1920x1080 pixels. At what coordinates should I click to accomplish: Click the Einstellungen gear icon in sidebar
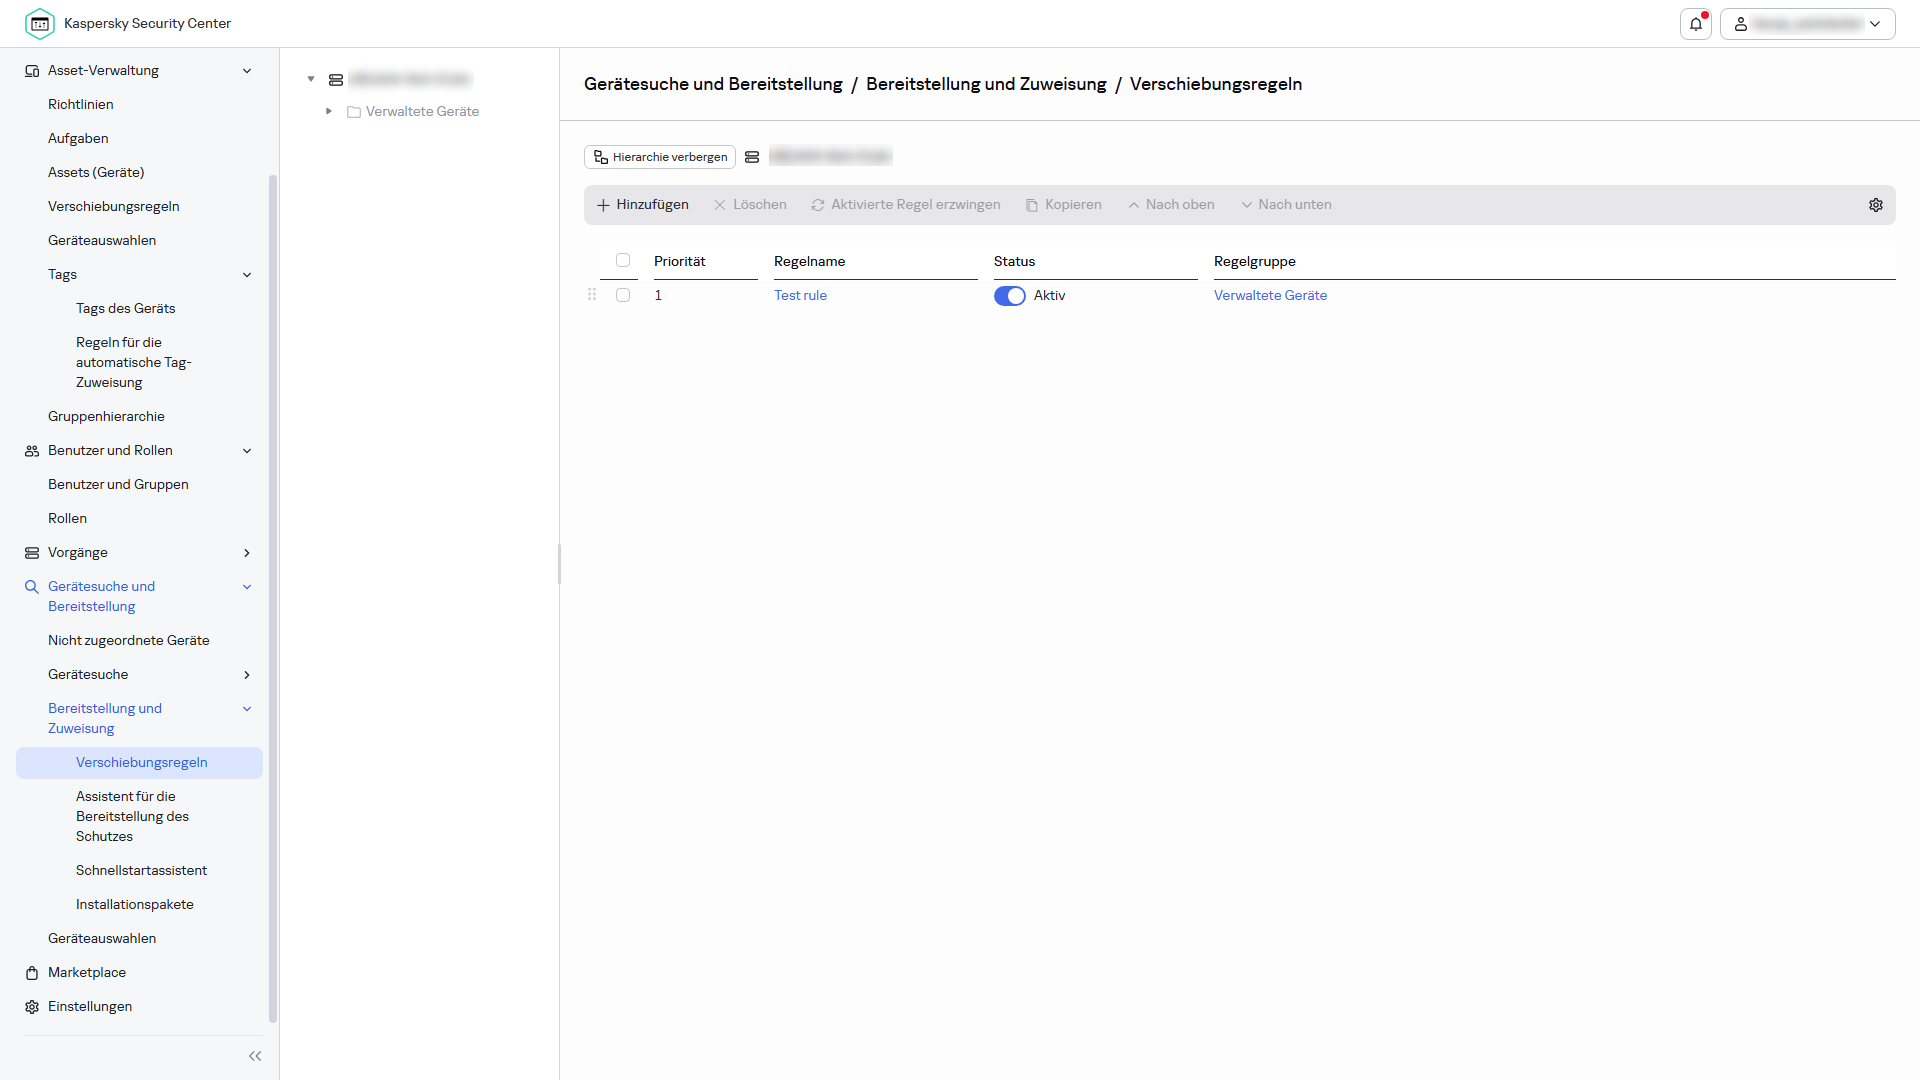tap(32, 1007)
